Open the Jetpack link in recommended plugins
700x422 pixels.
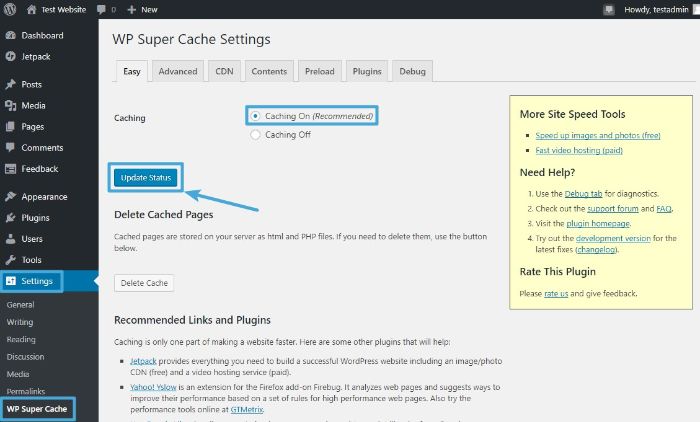tap(143, 361)
